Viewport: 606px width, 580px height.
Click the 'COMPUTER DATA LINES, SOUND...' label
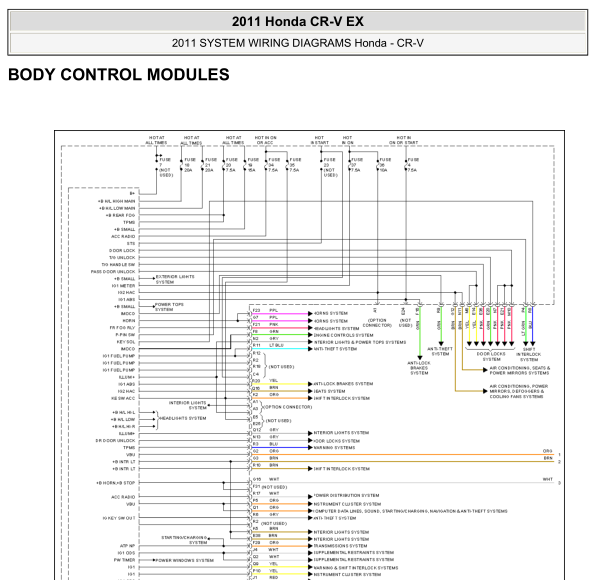click(x=410, y=511)
